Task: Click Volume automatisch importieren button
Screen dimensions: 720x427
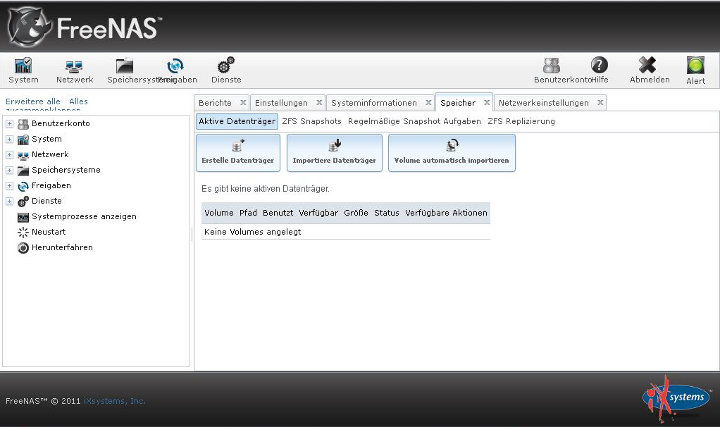Action: pyautogui.click(x=452, y=153)
